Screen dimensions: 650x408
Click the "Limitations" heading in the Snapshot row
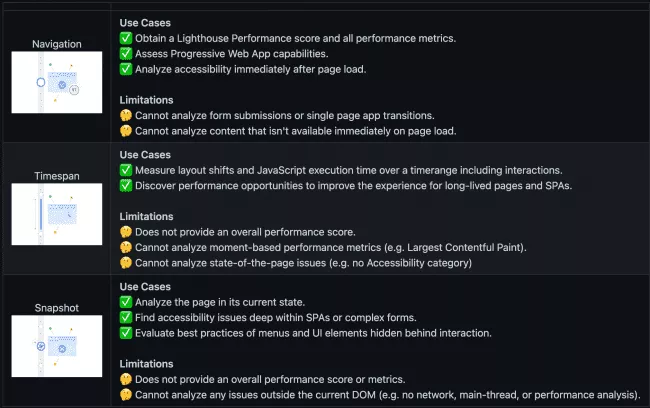tap(148, 363)
